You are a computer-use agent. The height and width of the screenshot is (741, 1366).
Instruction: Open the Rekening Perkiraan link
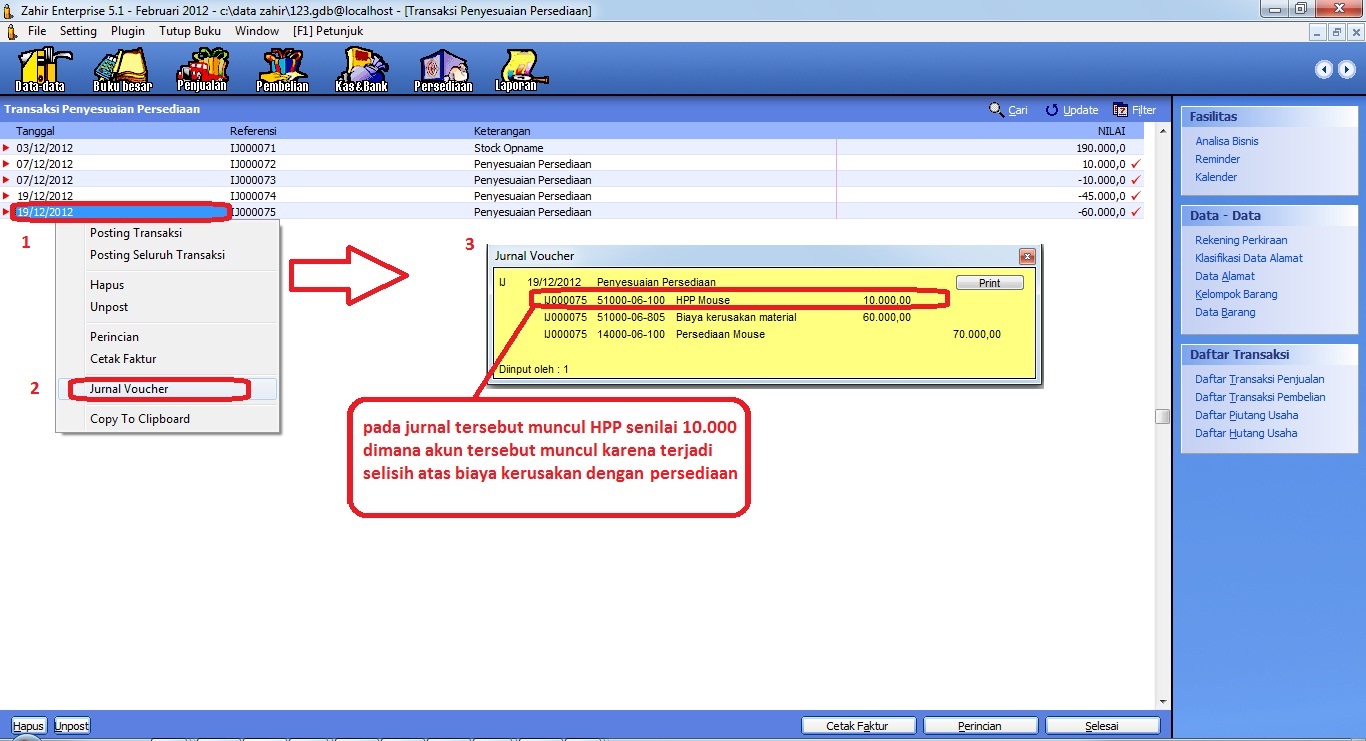[x=1241, y=240]
